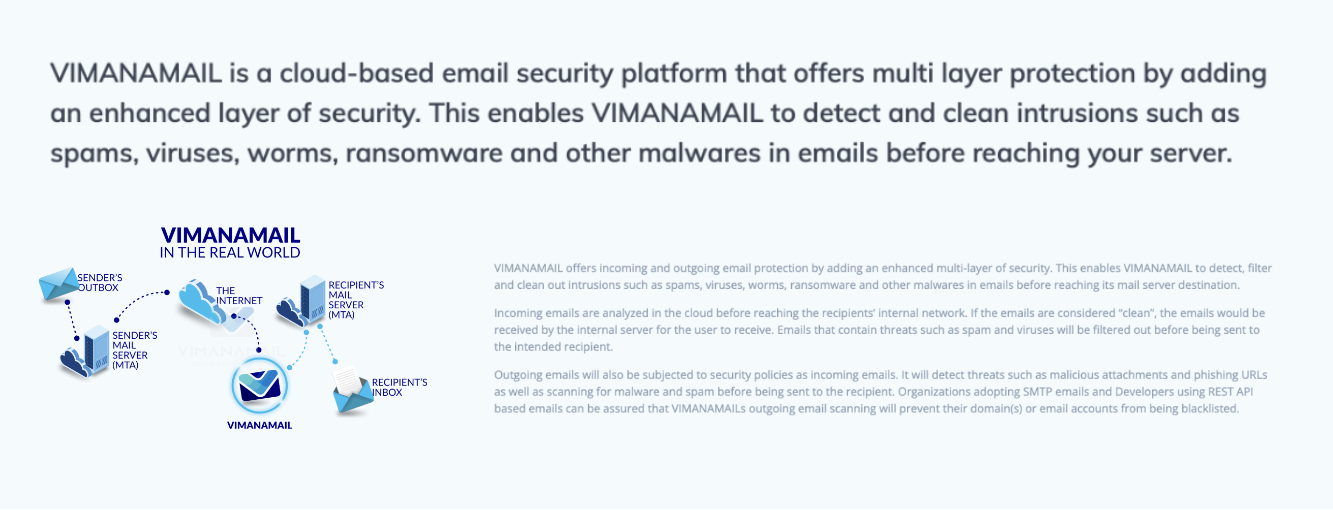Click "The Internet" label text
This screenshot has width=1333, height=510.
pyautogui.click(x=239, y=295)
